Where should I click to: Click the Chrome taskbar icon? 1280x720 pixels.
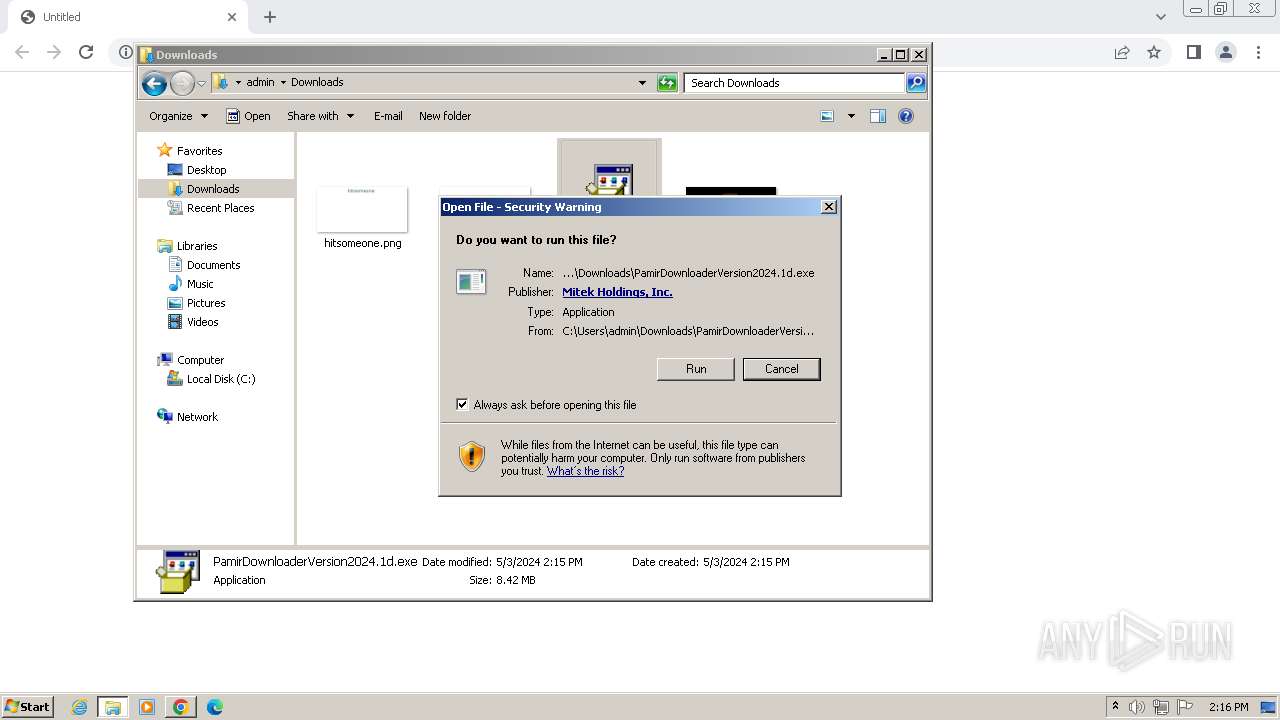tap(181, 707)
